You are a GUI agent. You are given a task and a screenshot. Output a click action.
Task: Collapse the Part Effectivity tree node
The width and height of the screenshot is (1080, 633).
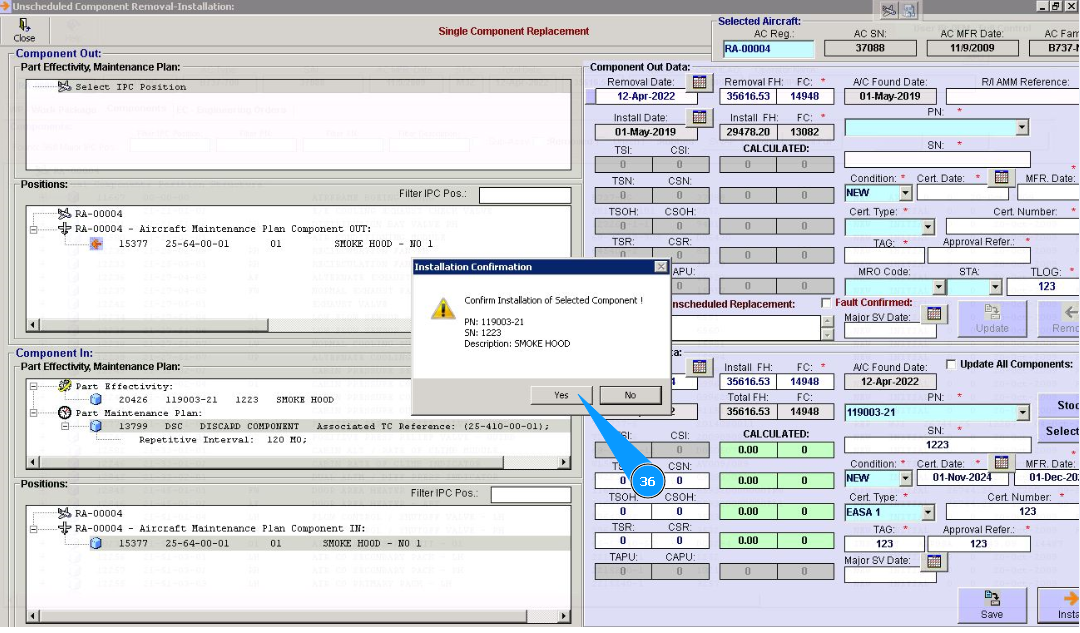coord(35,386)
